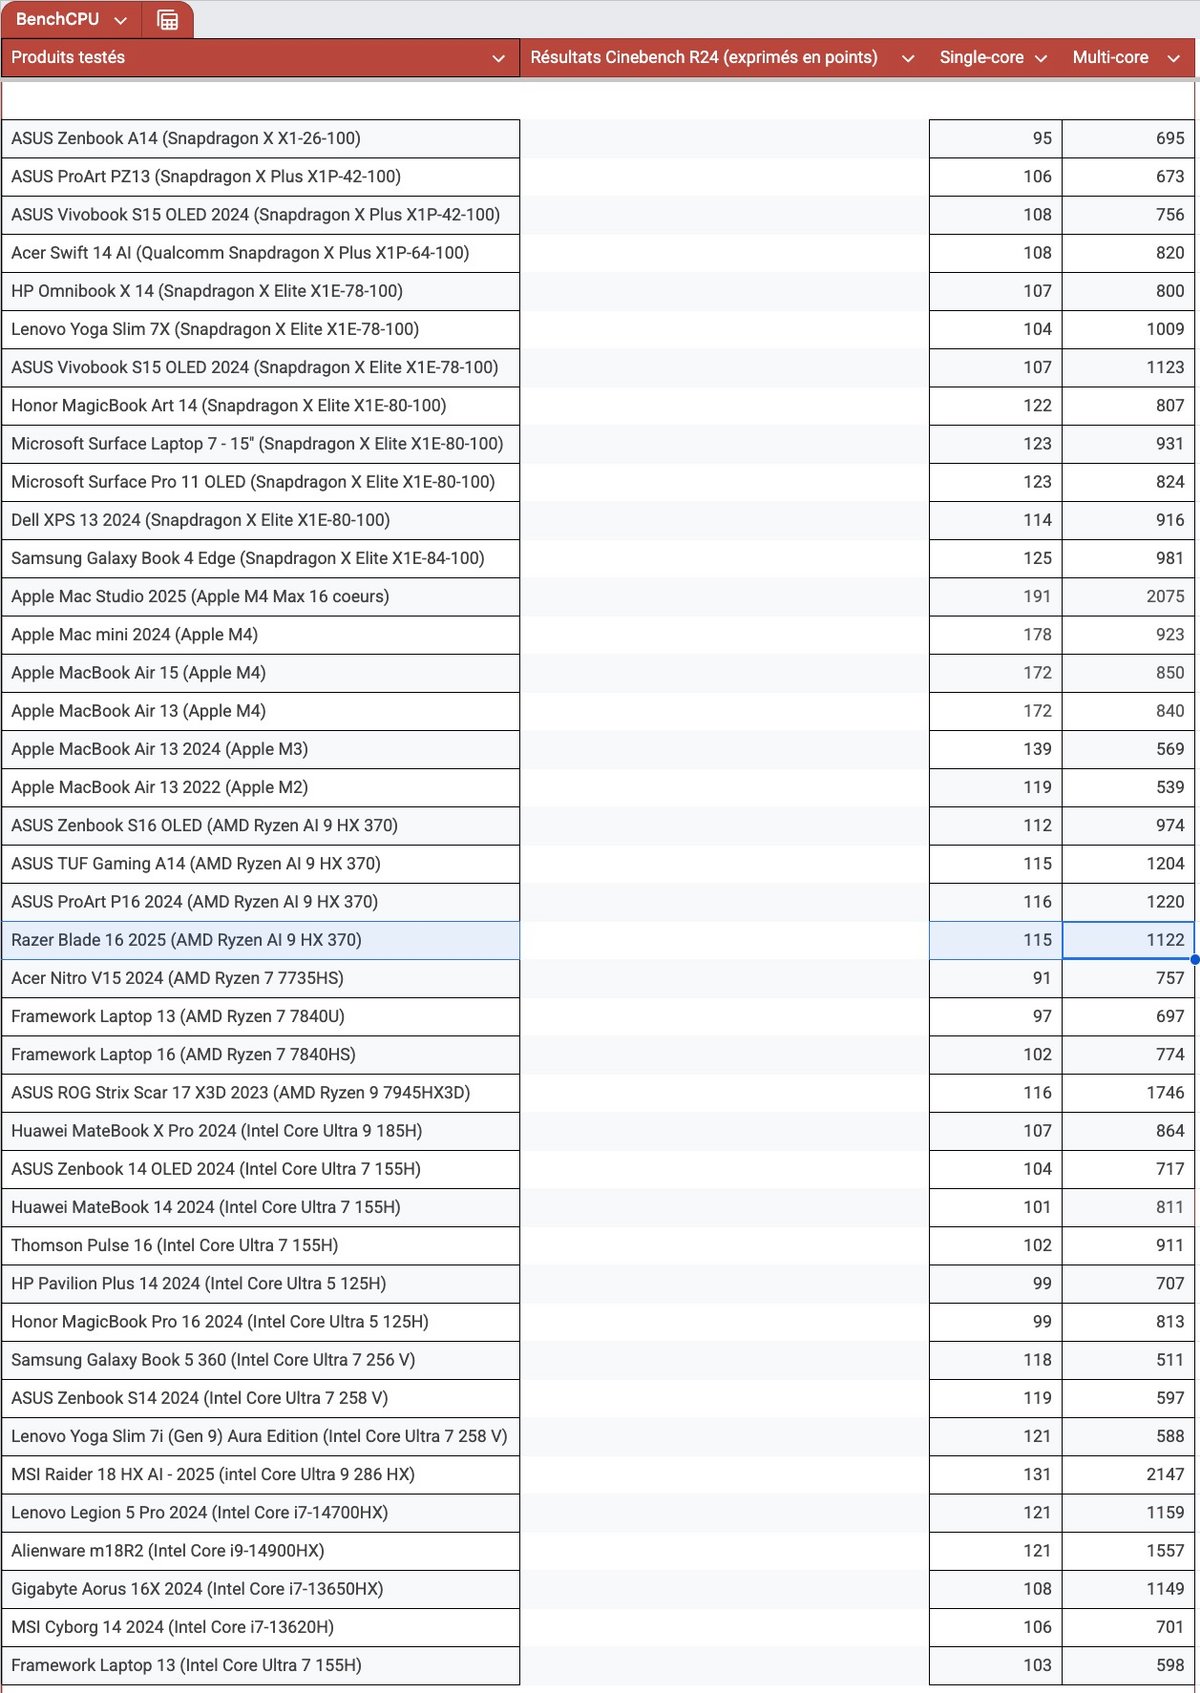Select the ASUS ProArt P16 2024 product cell
This screenshot has width=1200, height=1693.
tap(260, 902)
